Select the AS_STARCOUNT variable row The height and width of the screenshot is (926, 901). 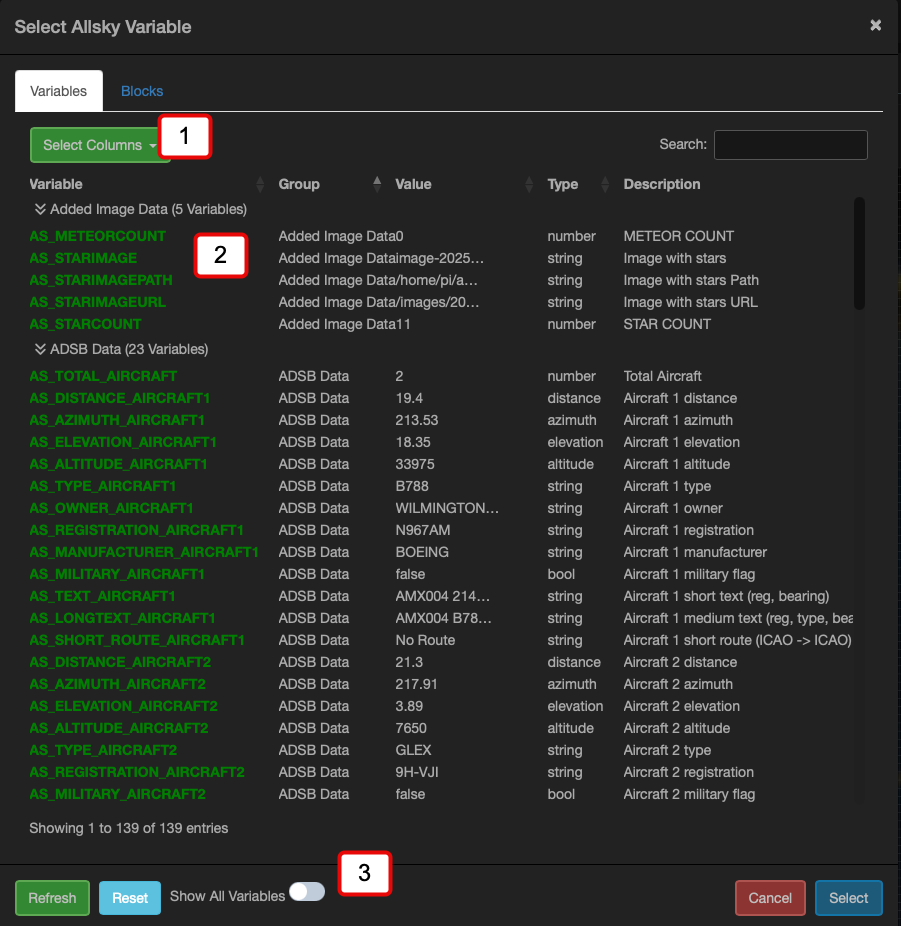click(85, 324)
